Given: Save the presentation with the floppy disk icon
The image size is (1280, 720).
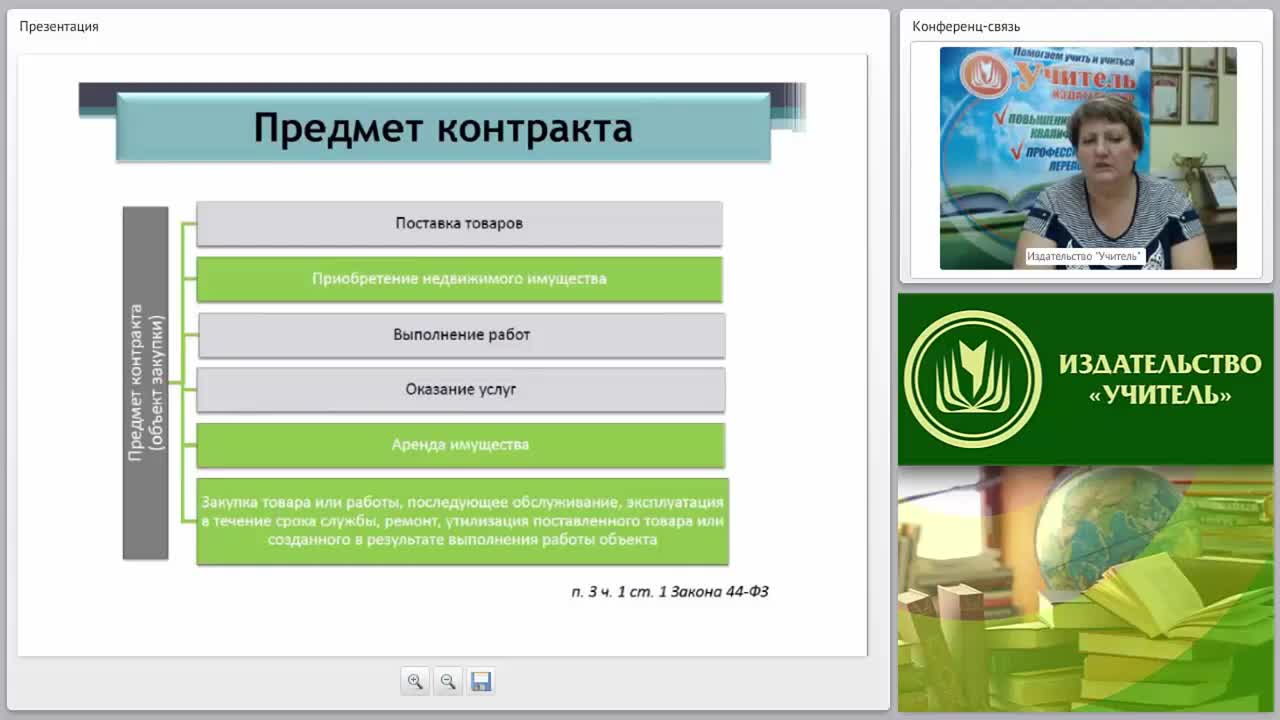Looking at the screenshot, I should tap(481, 681).
